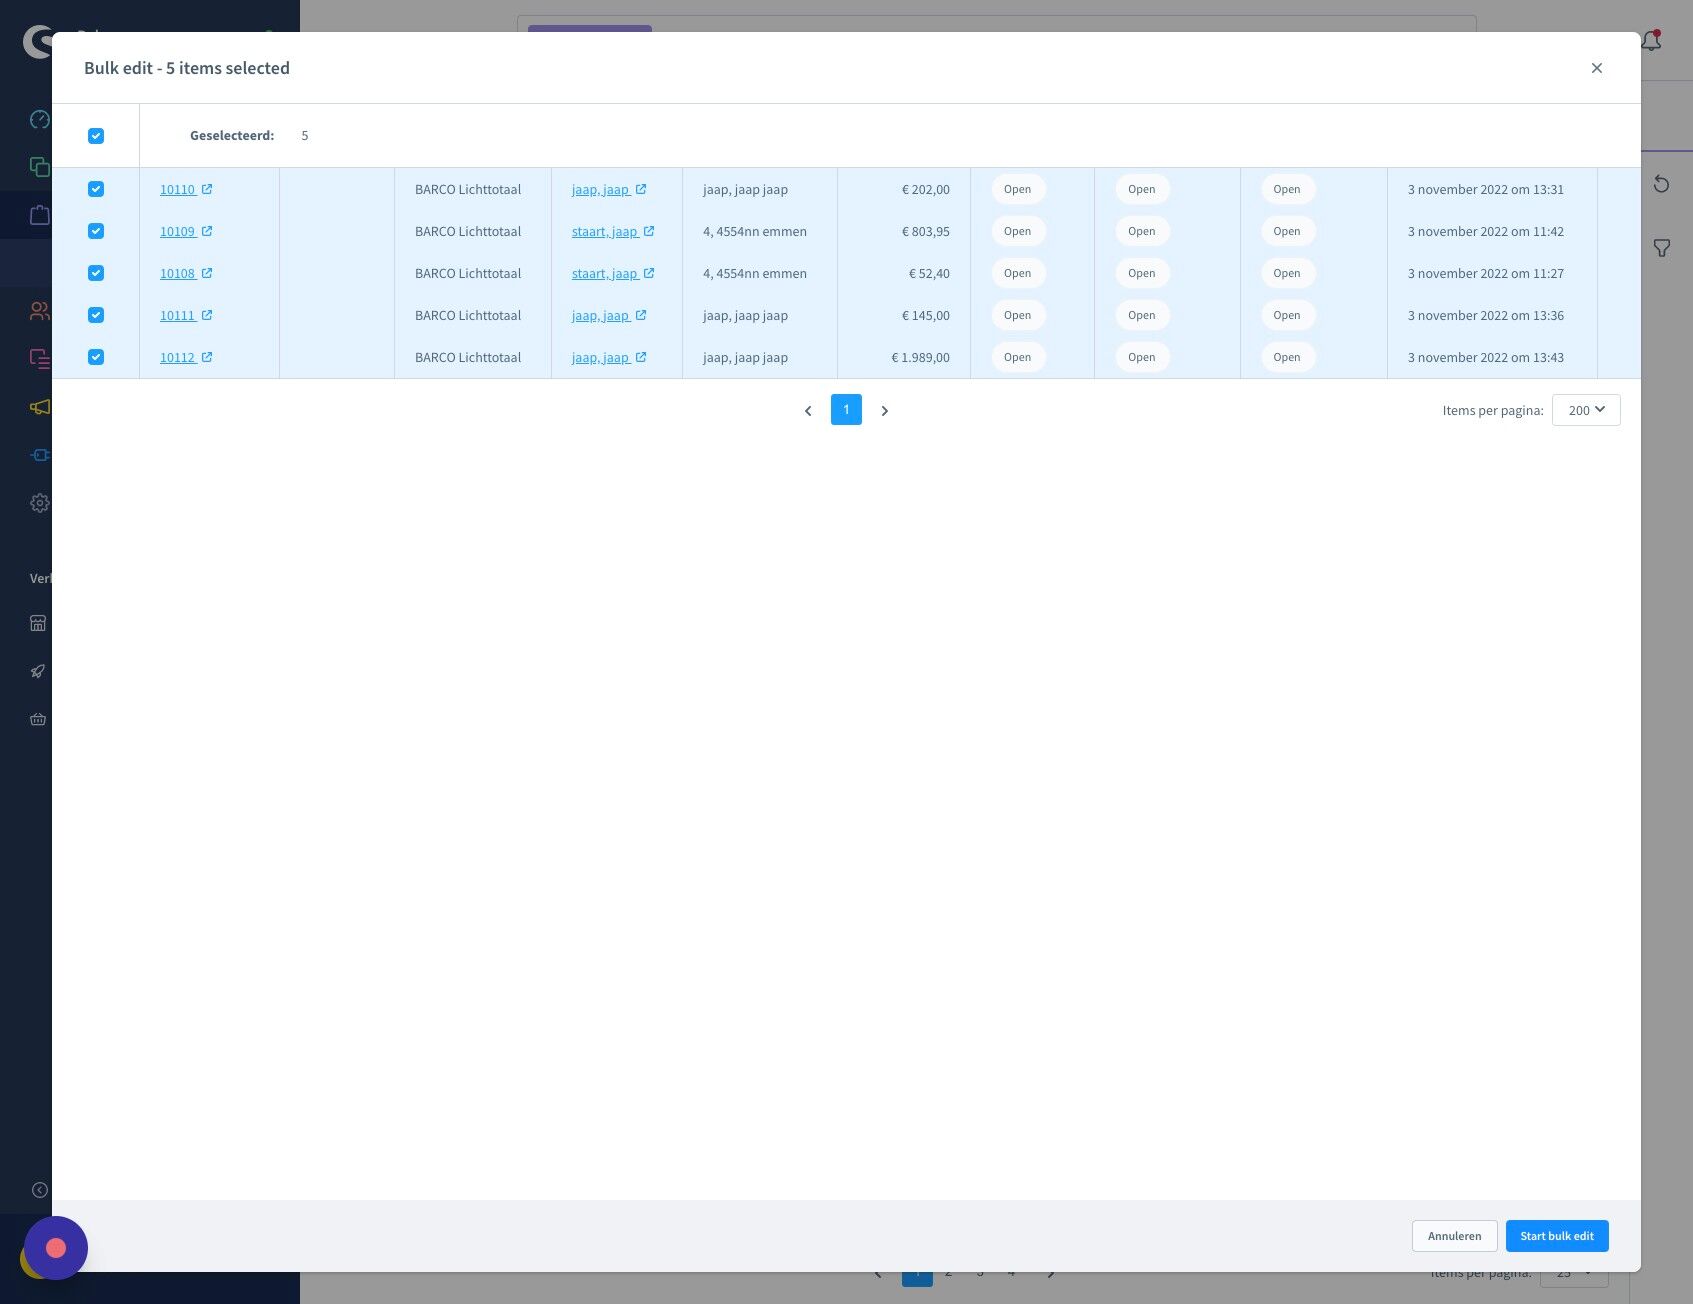The height and width of the screenshot is (1304, 1693).
Task: Open the items per page 200 dropdown
Action: [1586, 410]
